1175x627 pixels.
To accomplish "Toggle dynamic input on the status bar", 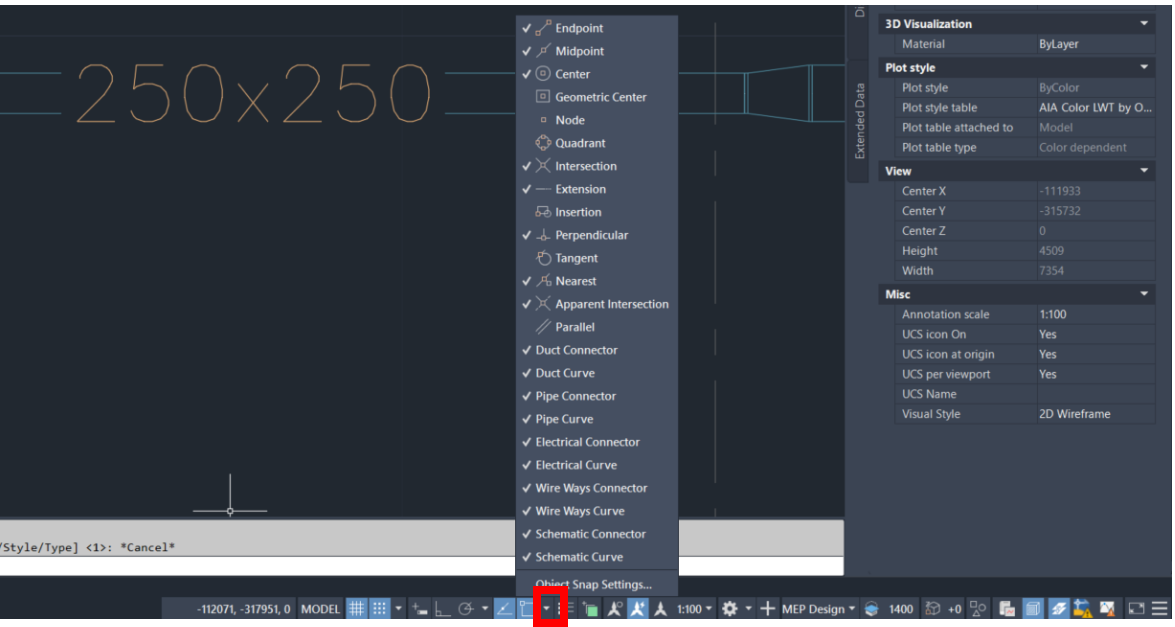I will coord(418,608).
